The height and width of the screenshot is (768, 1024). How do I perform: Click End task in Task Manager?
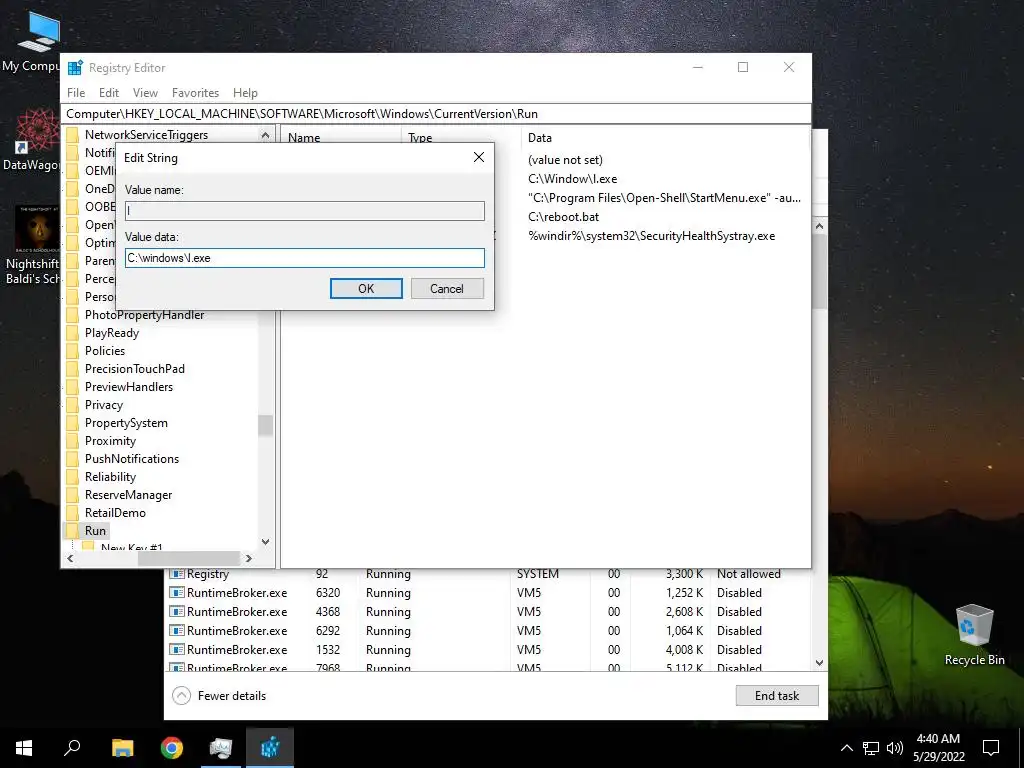coord(776,696)
